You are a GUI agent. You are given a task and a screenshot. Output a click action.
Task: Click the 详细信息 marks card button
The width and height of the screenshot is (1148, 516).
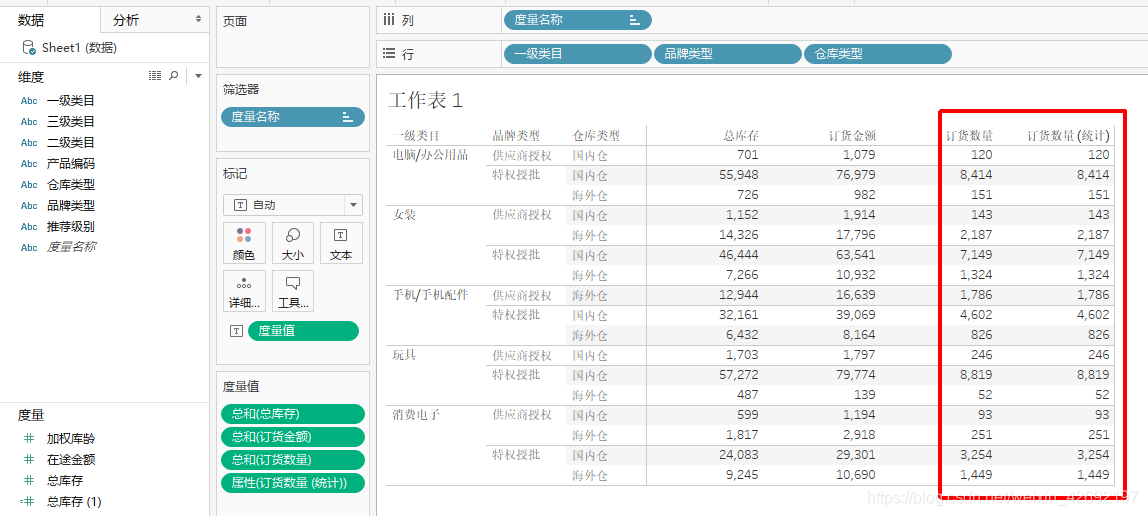tap(244, 291)
